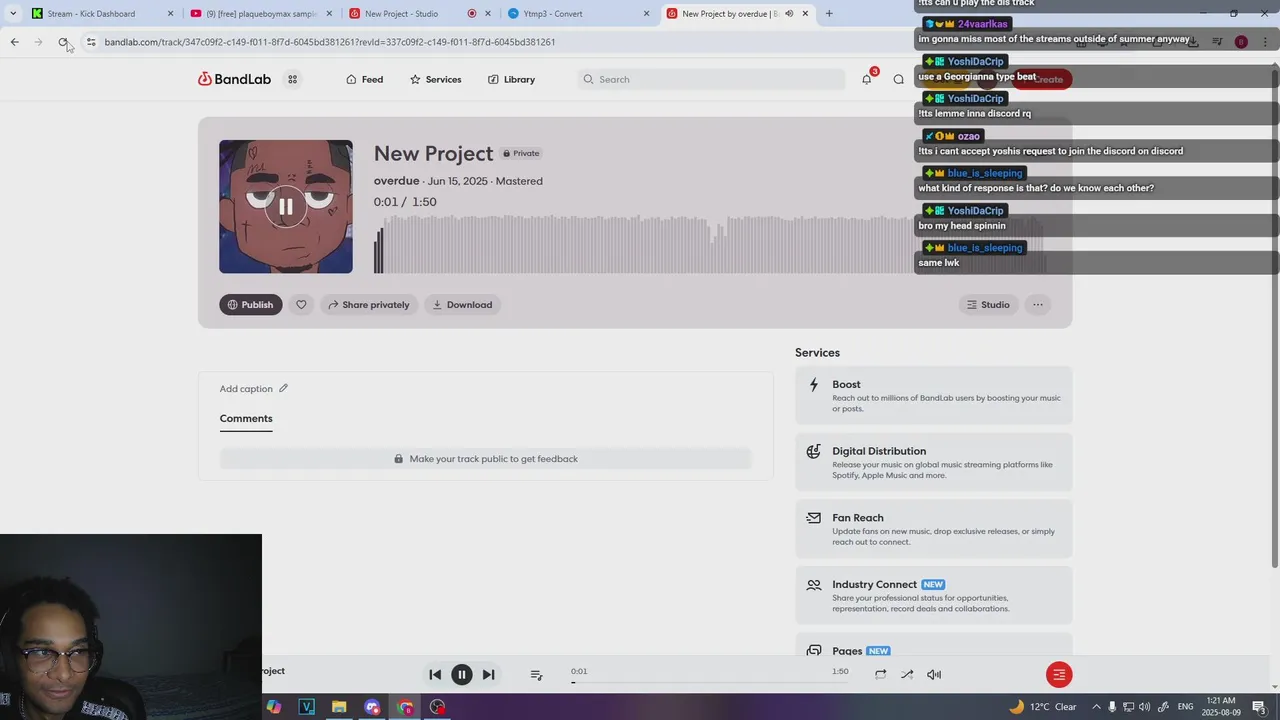Open Digital Distribution service
The height and width of the screenshot is (720, 1280).
click(934, 462)
